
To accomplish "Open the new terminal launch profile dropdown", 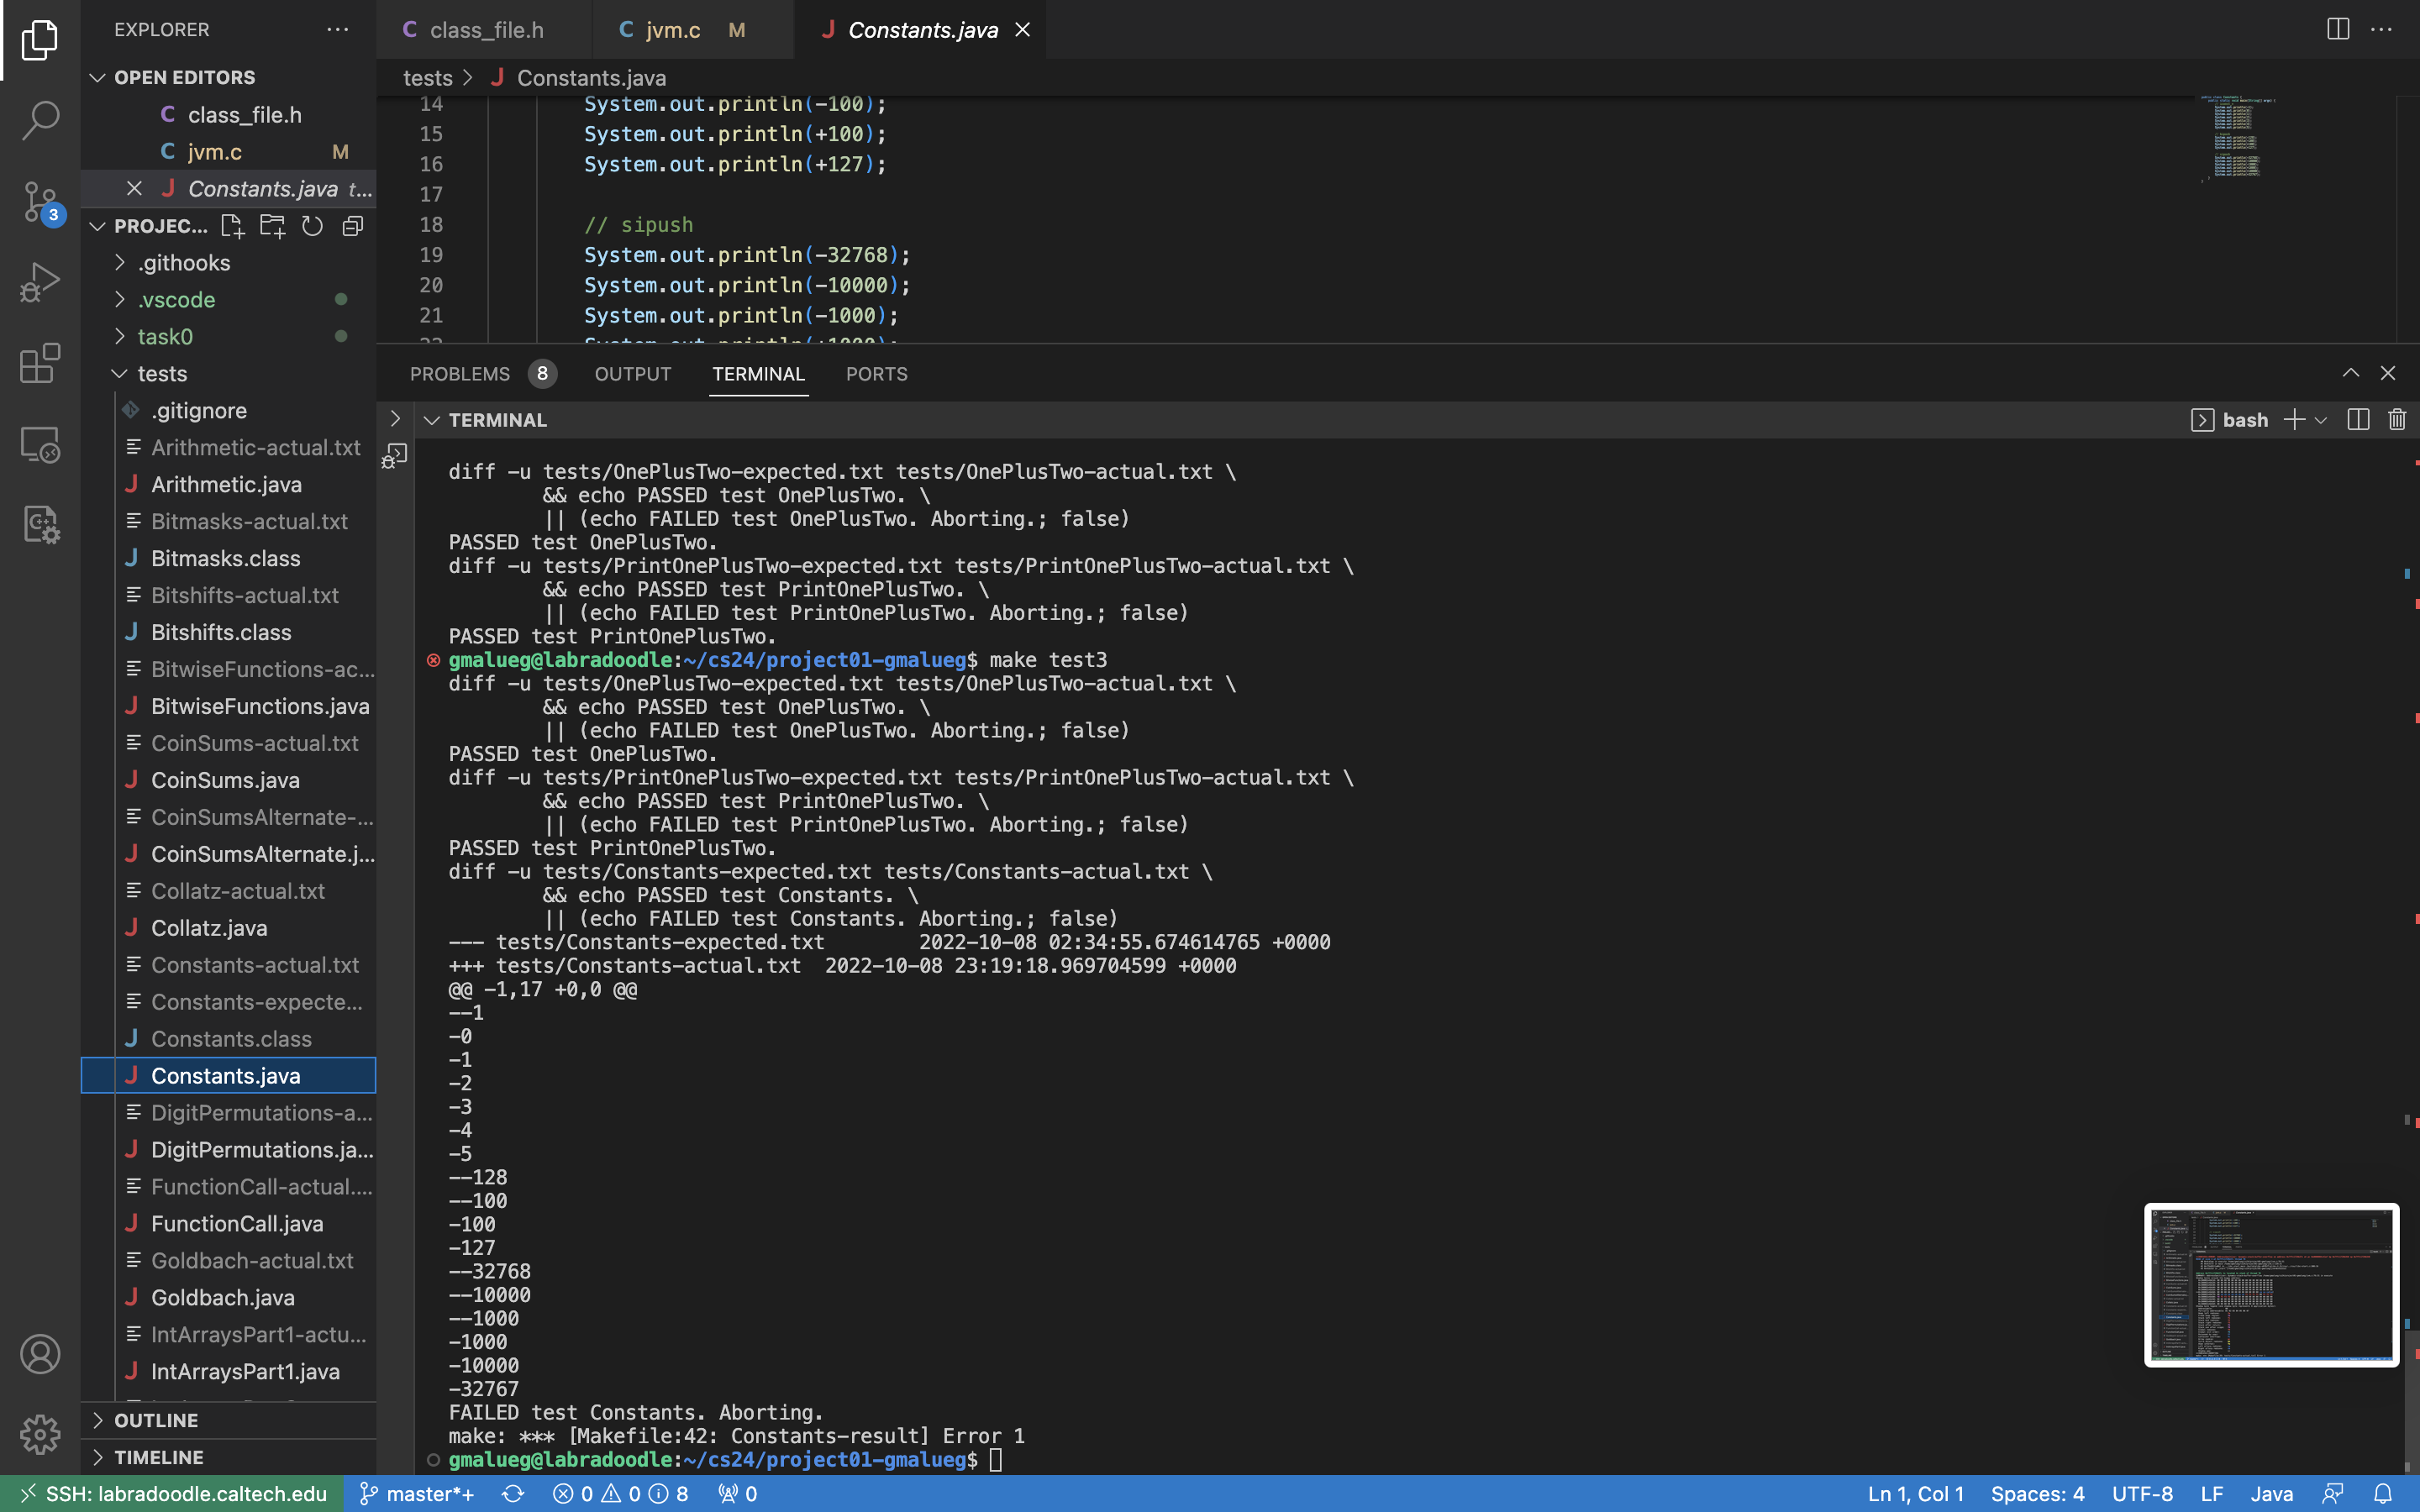I will [x=2321, y=420].
